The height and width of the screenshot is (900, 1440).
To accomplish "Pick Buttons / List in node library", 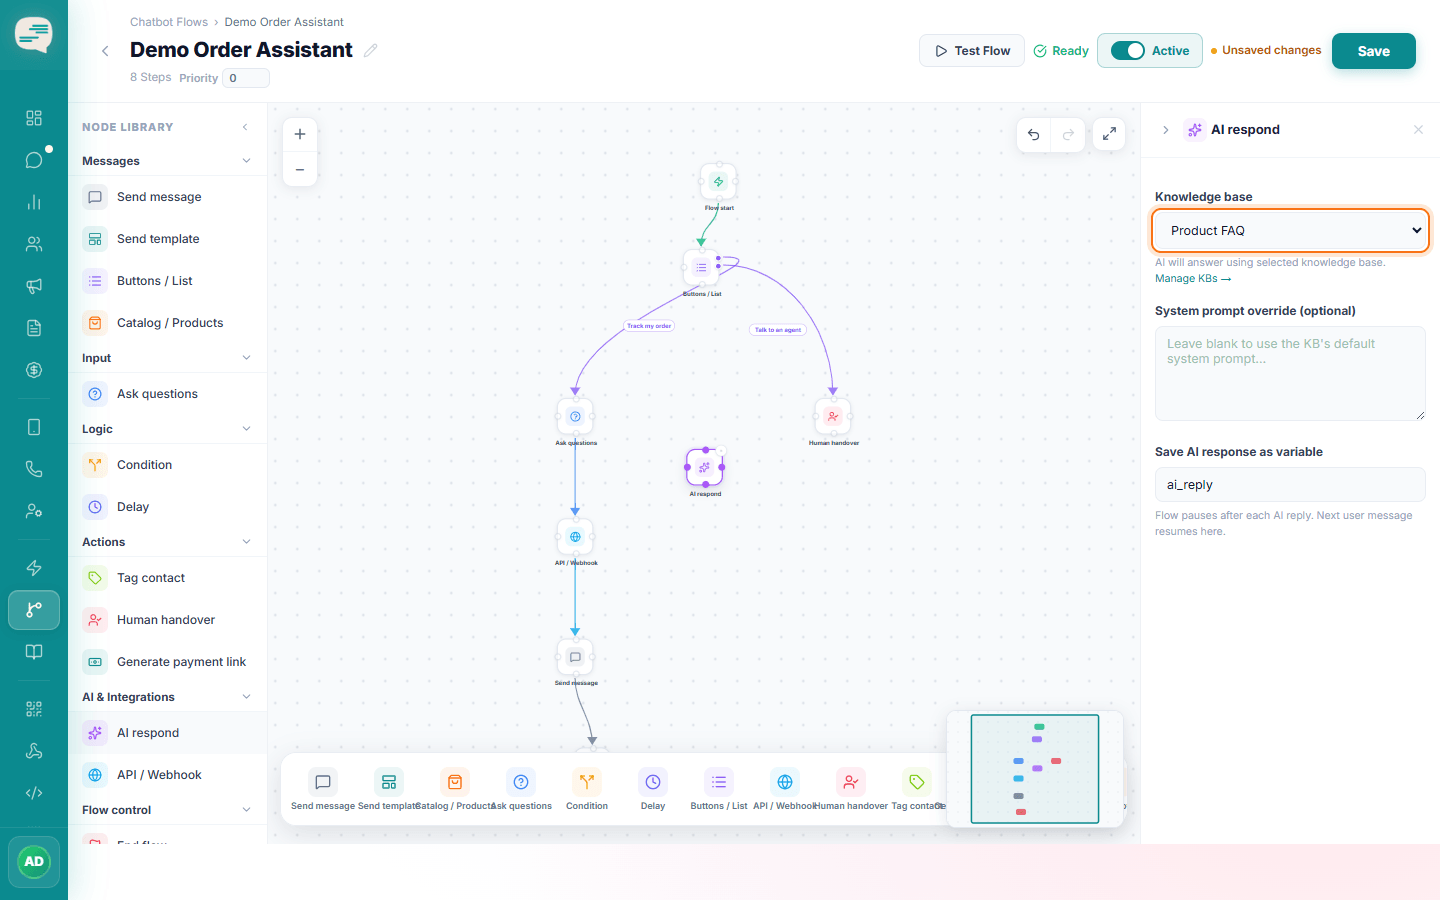I will [167, 281].
